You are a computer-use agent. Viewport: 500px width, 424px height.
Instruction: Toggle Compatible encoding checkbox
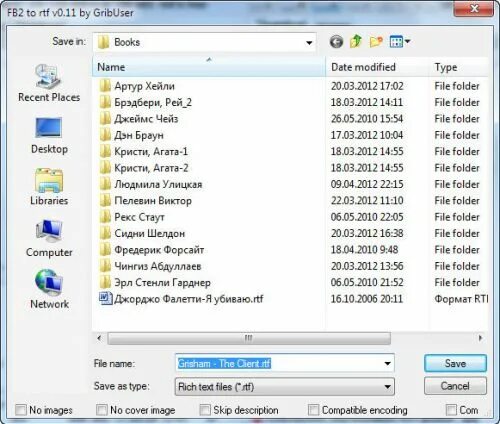[x=313, y=410]
